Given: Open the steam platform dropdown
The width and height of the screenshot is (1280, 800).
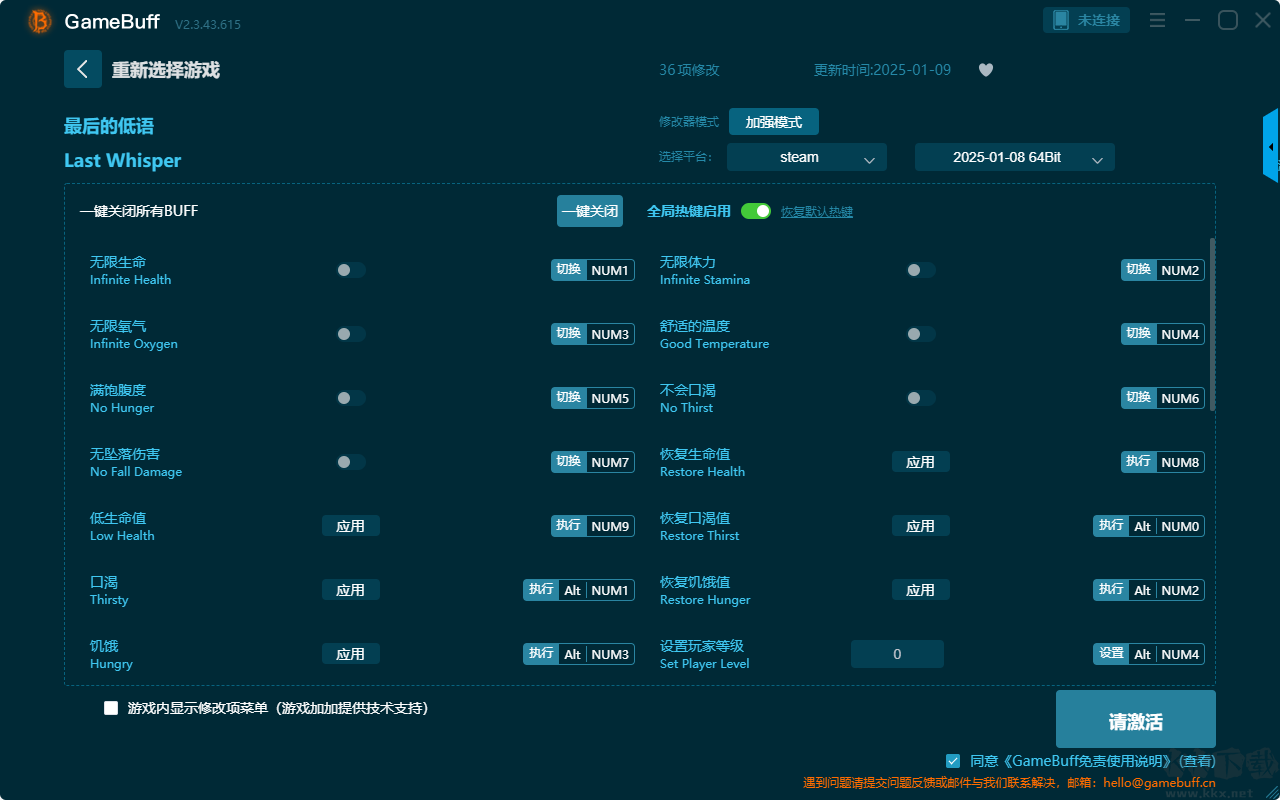Looking at the screenshot, I should [807, 157].
